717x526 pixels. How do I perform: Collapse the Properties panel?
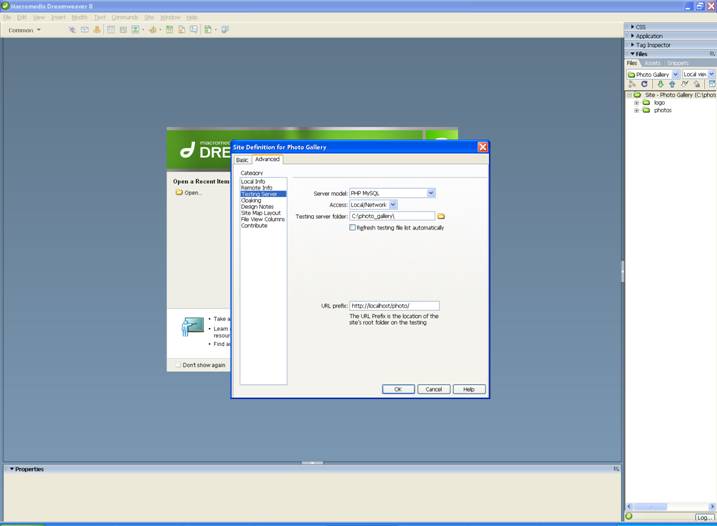(x=12, y=469)
